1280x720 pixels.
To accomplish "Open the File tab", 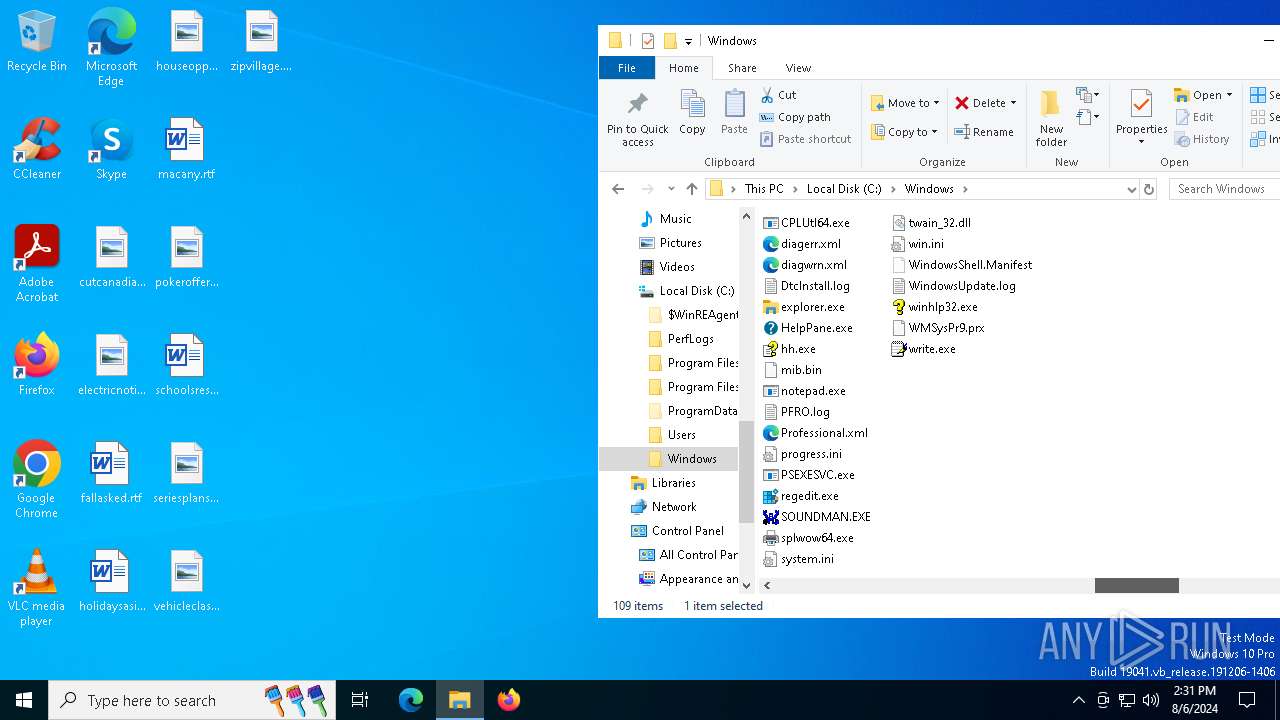I will tap(626, 68).
